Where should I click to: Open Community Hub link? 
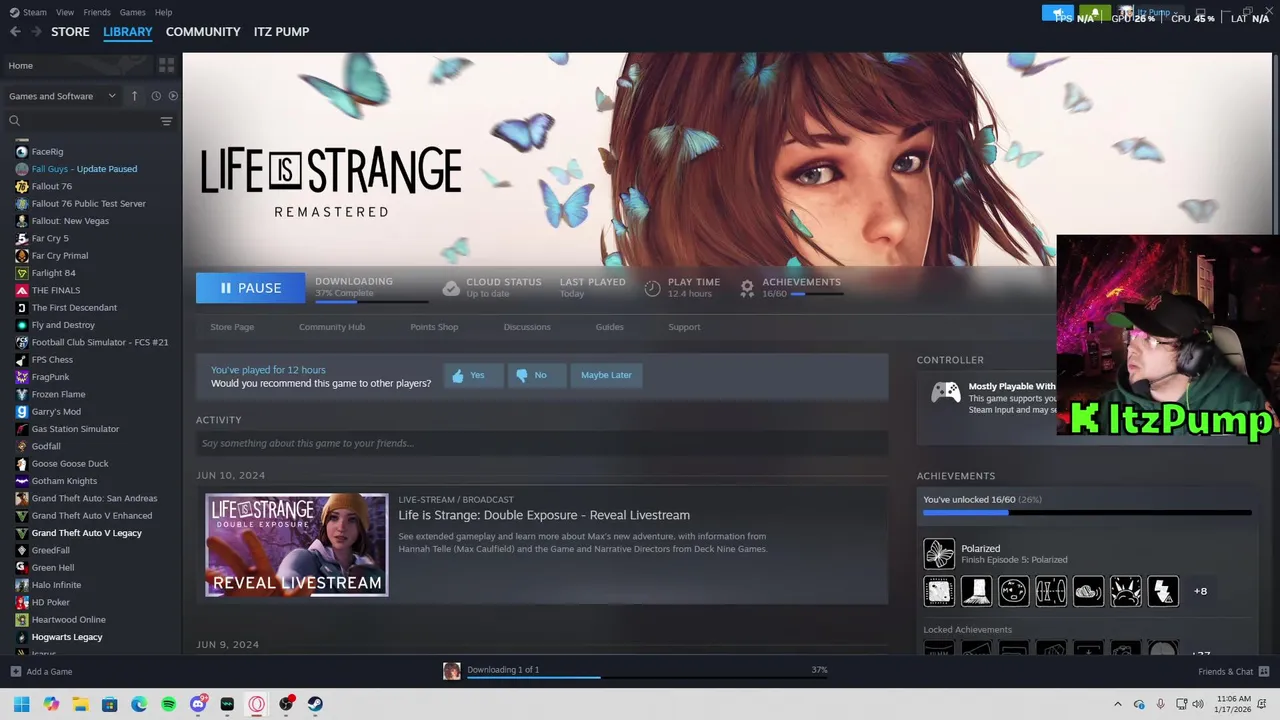point(332,327)
